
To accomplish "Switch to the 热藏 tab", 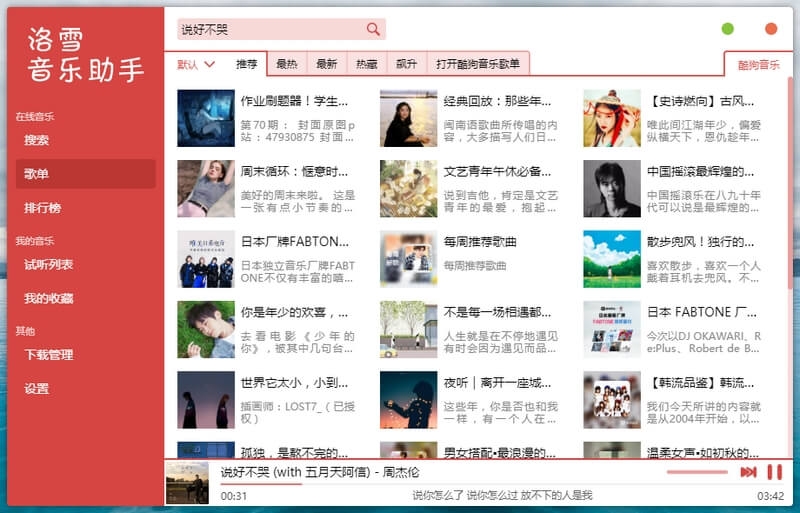I will coord(366,64).
